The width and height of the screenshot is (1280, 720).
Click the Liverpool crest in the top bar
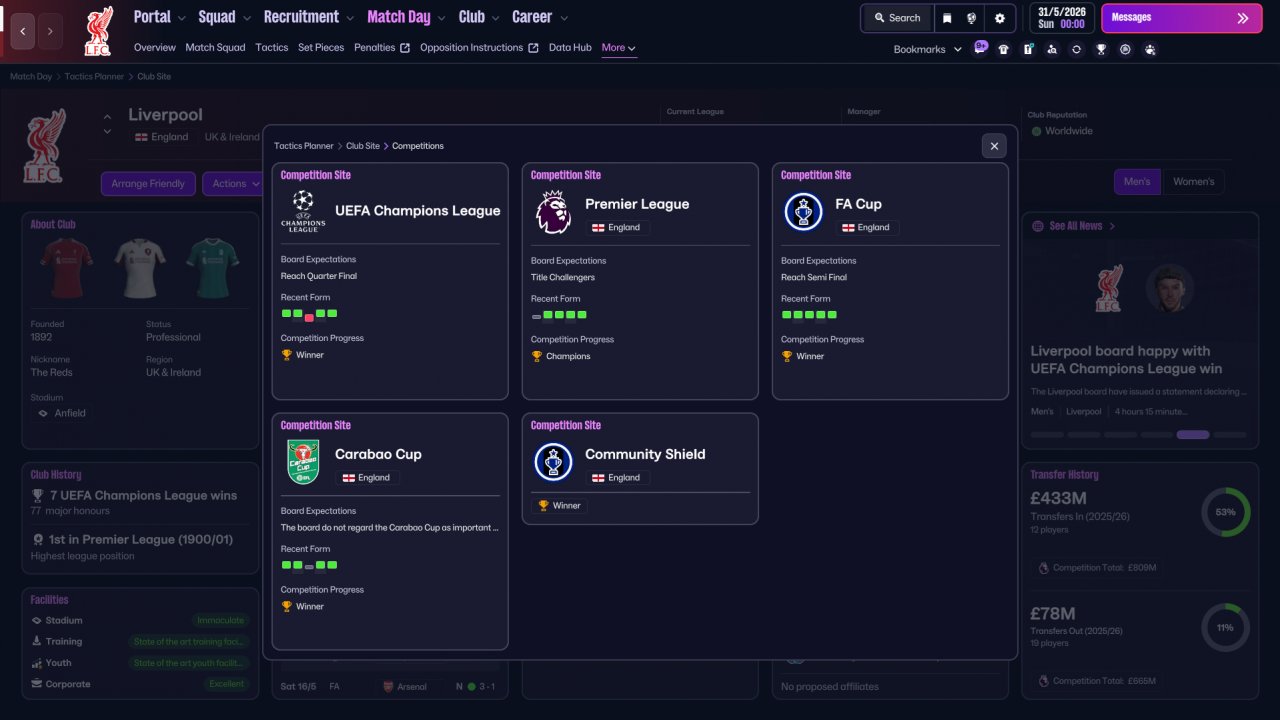point(98,31)
